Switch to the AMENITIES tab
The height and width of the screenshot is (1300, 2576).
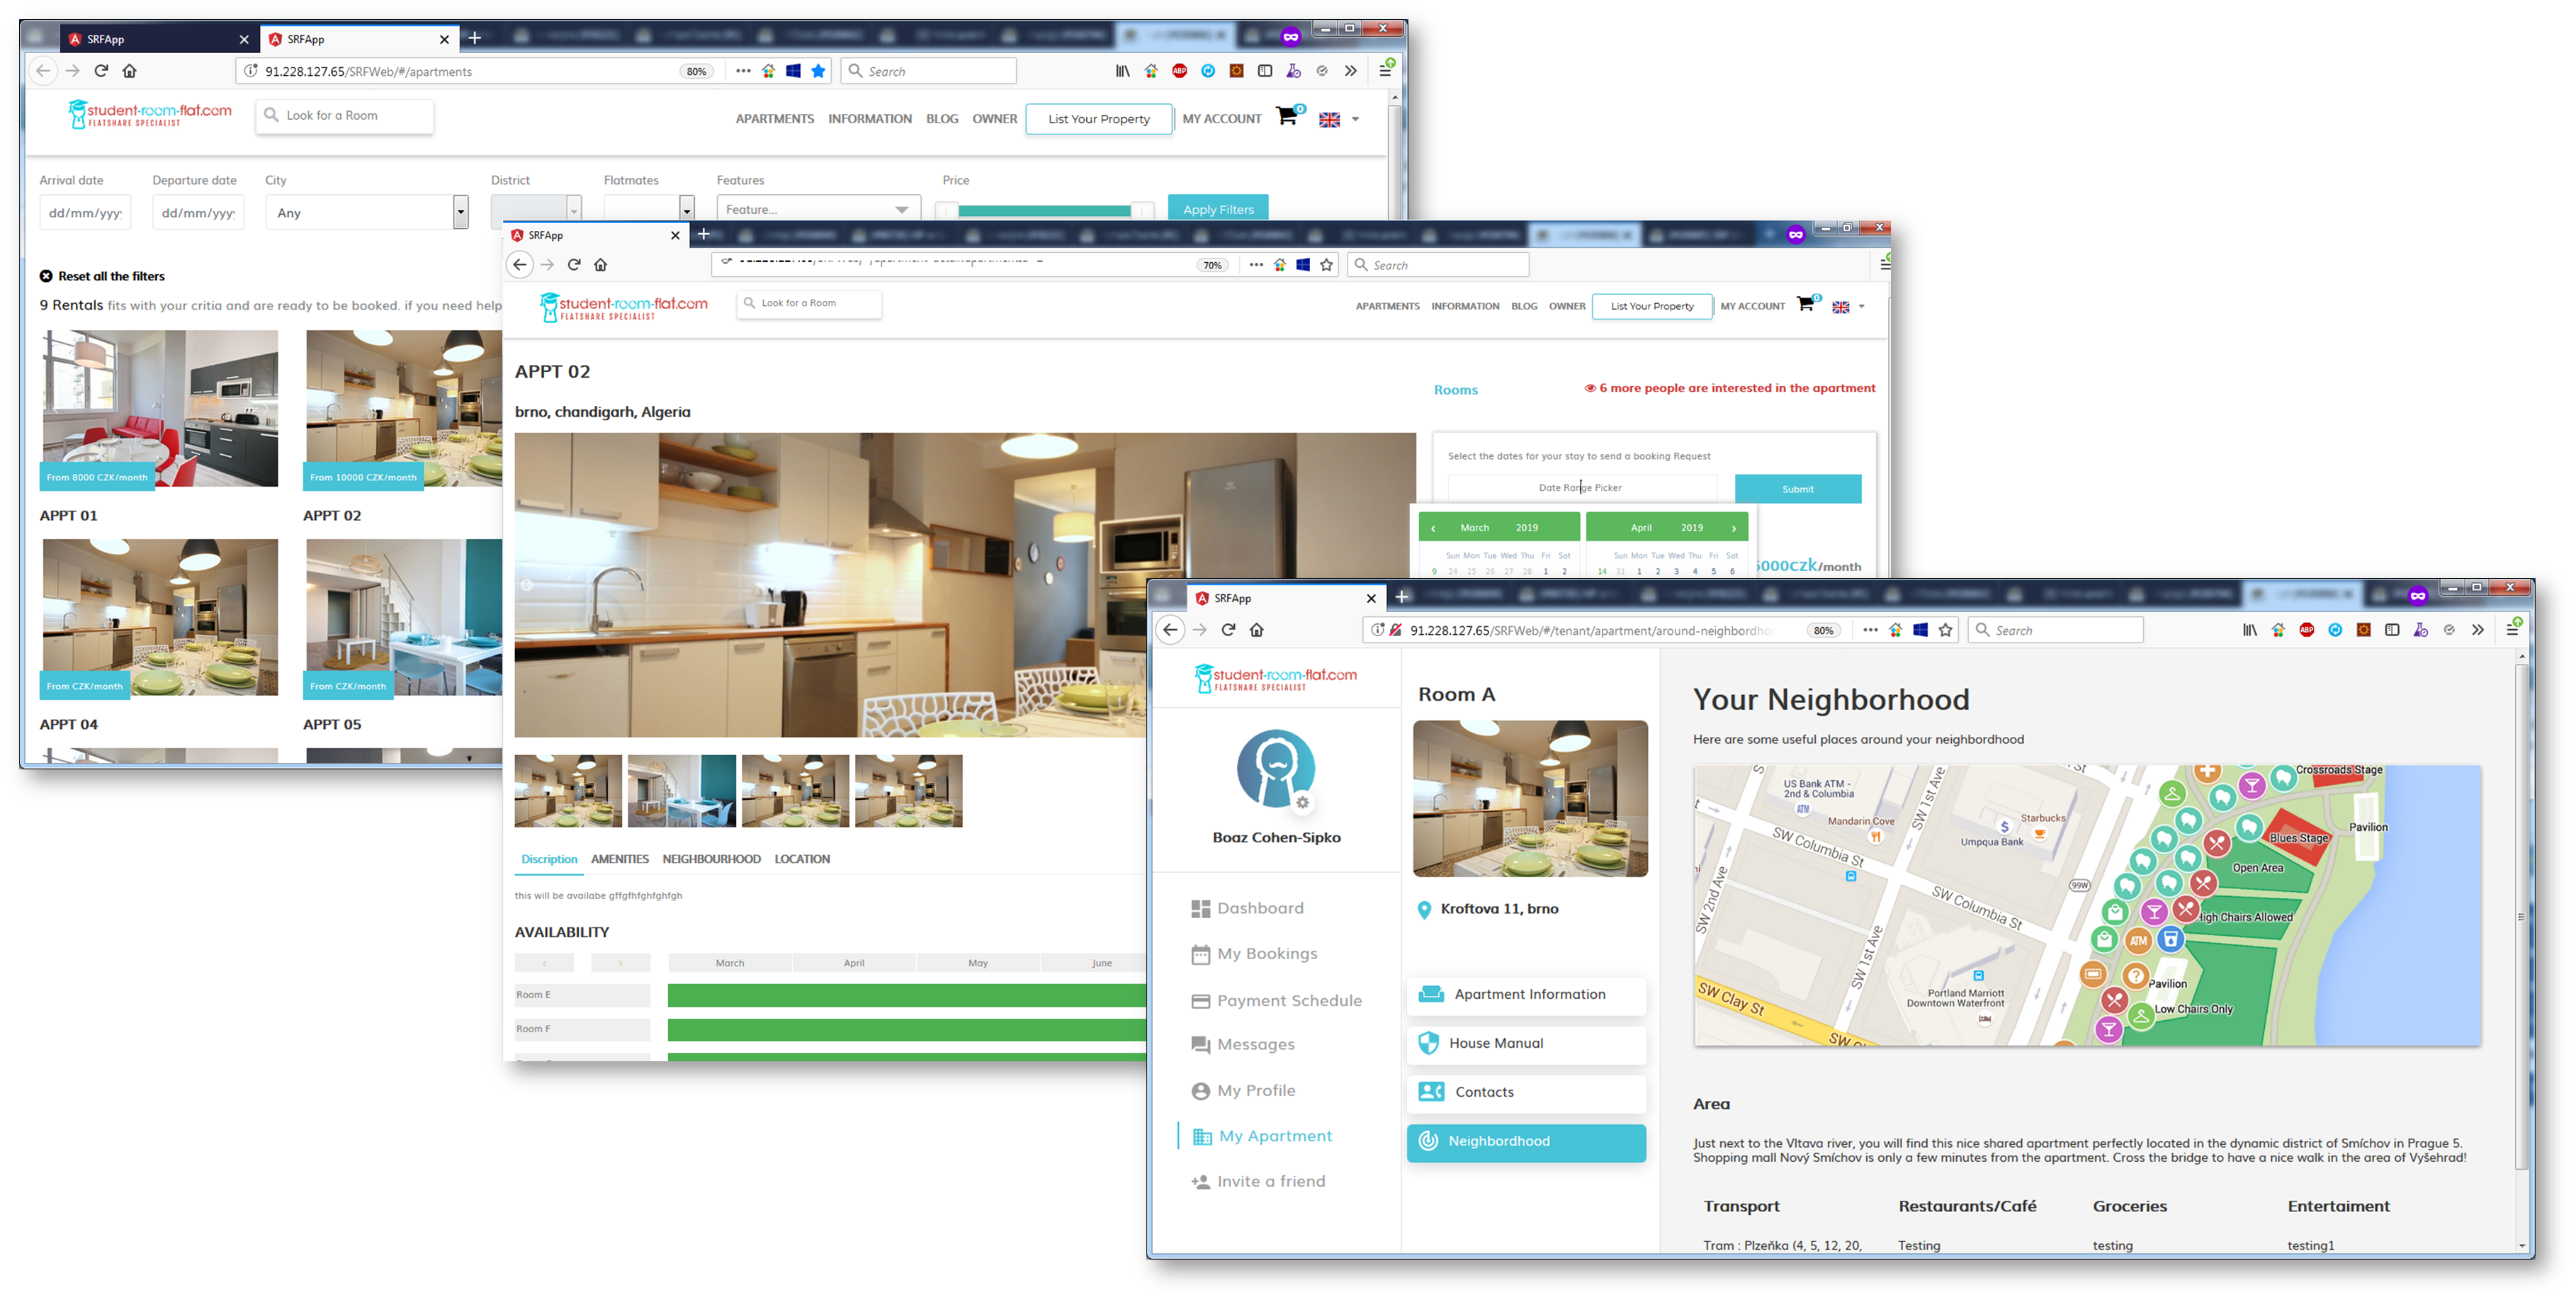pyautogui.click(x=619, y=859)
